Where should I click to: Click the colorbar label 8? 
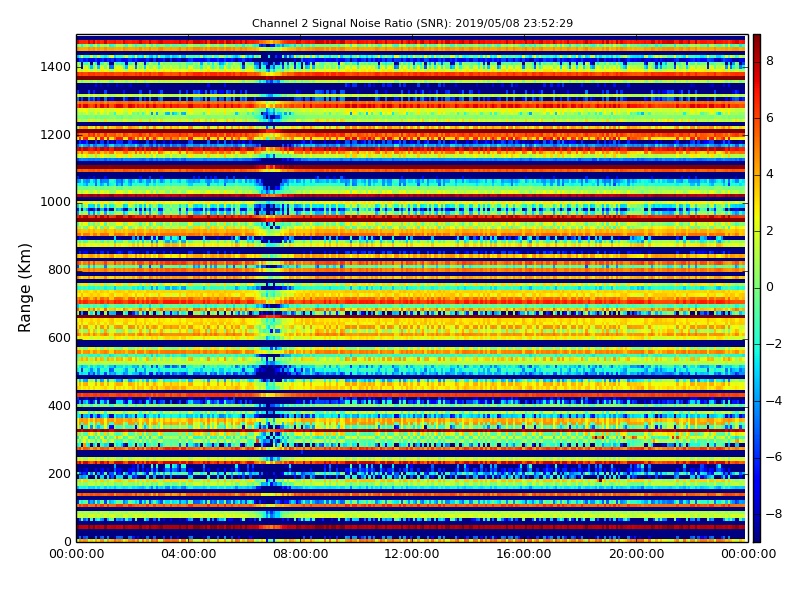pyautogui.click(x=770, y=61)
